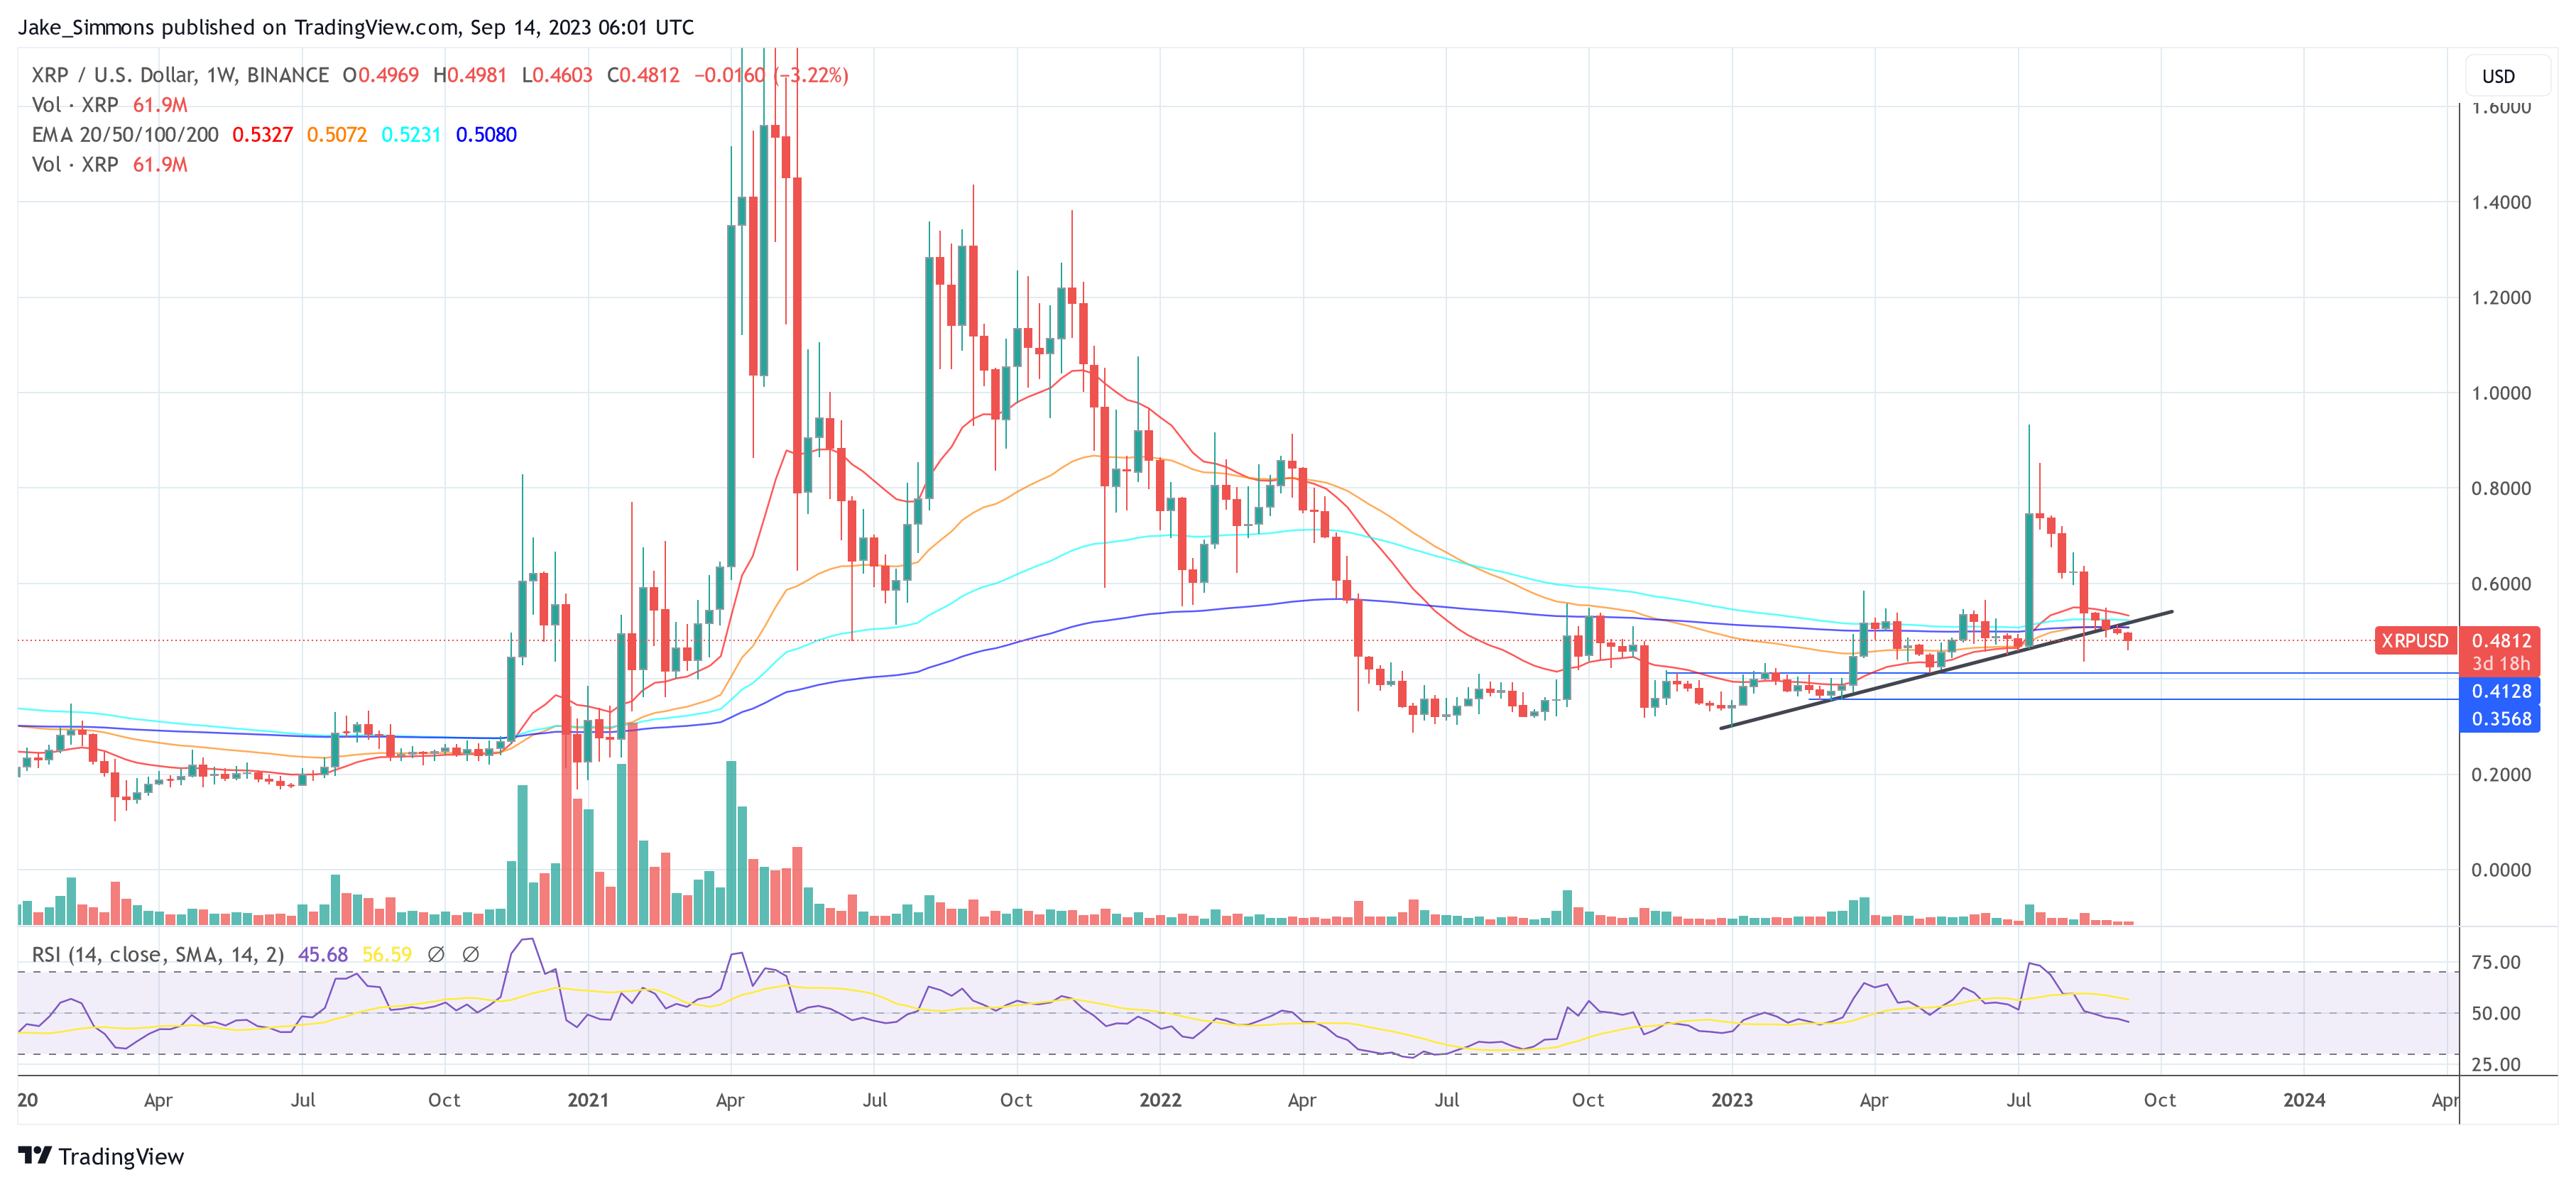Click the Jake_Simmons published header text
2576x1187 pixels.
point(356,27)
